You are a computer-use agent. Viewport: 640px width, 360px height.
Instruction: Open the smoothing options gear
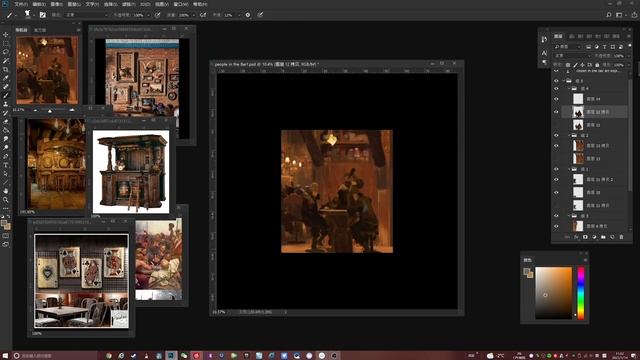[248, 15]
